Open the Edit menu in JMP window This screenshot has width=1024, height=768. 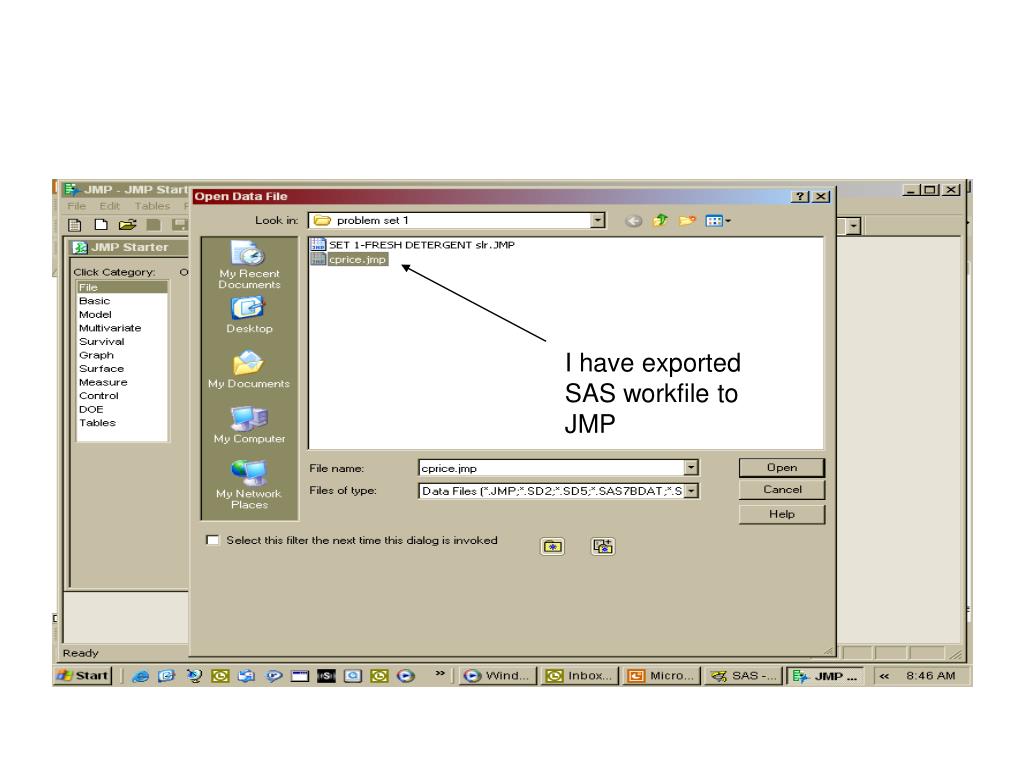[109, 206]
